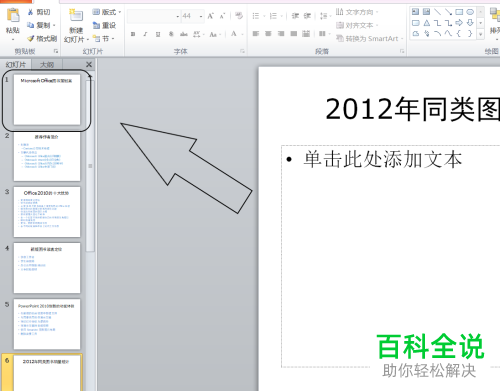Click the Clear Formatting eraser icon
The height and width of the screenshot is (391, 500).
tap(239, 16)
